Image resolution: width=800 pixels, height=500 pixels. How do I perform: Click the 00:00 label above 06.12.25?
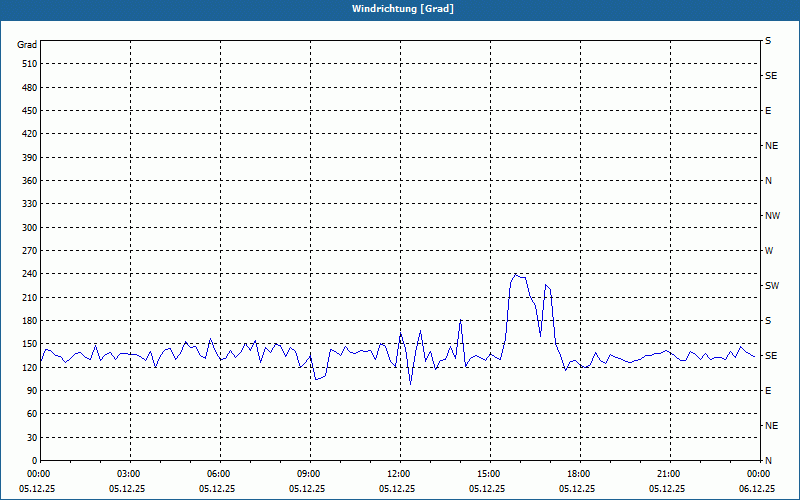point(759,473)
